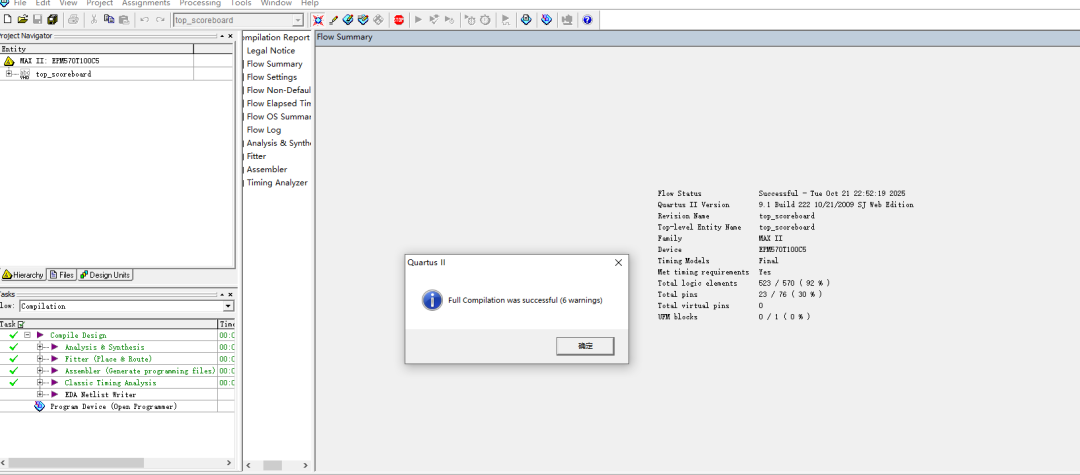Click the Start Compilation play icon
The height and width of the screenshot is (475, 1080).
coord(418,20)
